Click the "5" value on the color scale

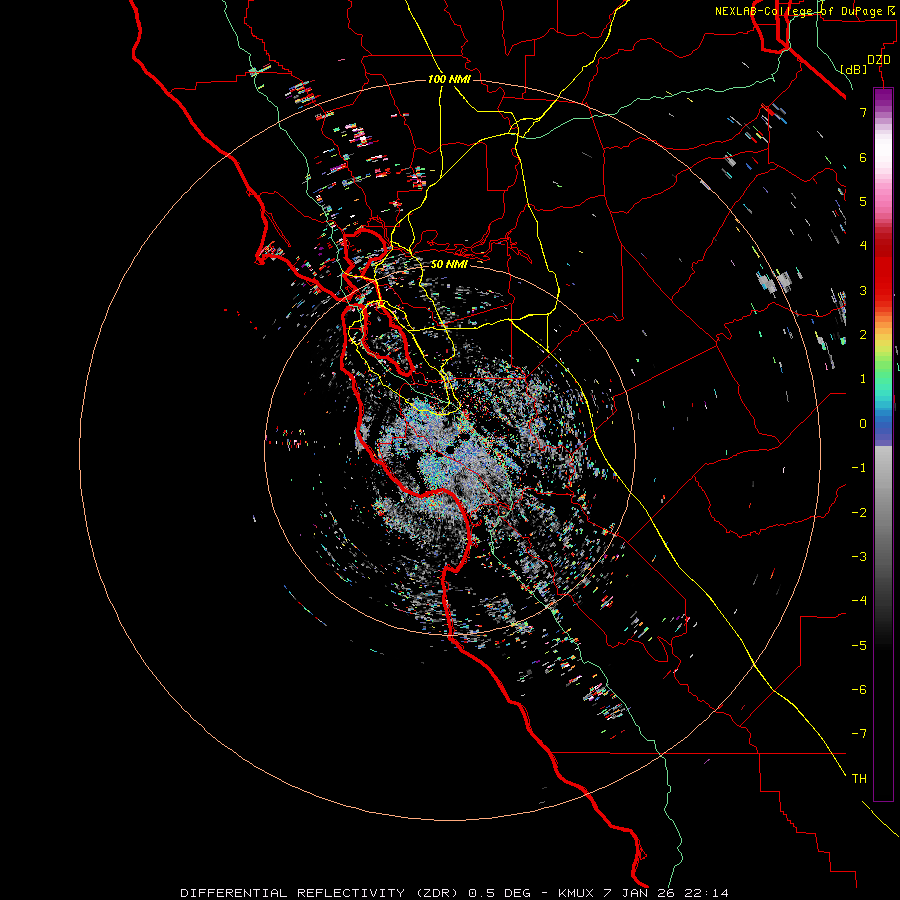tap(863, 201)
